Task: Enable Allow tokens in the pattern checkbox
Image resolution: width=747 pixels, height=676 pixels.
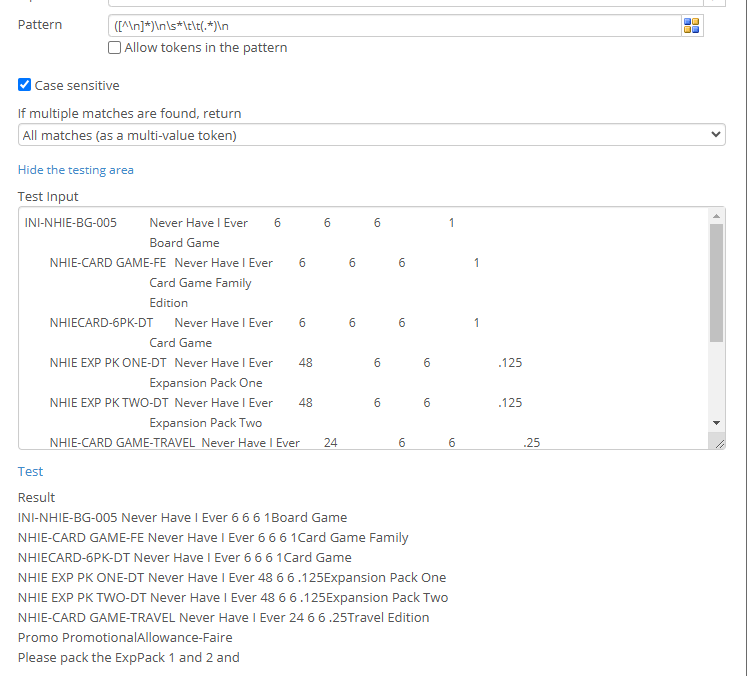Action: (x=114, y=48)
